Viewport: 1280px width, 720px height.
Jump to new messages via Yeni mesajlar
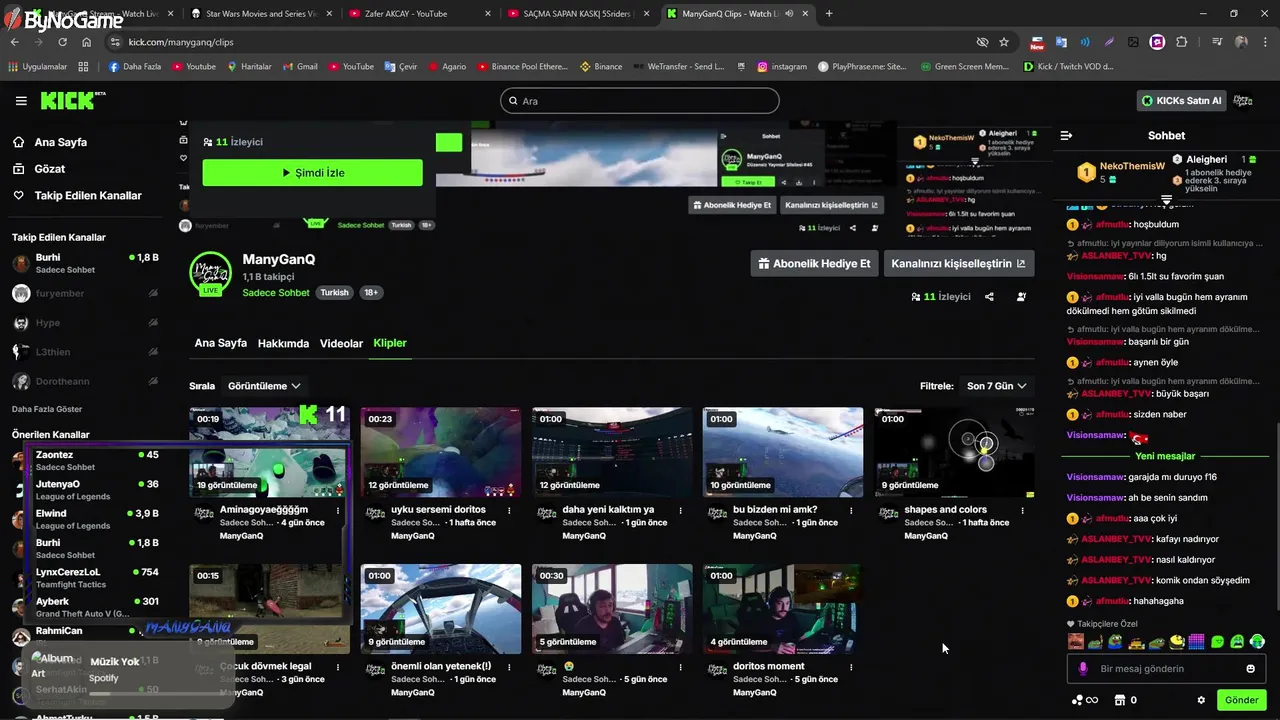click(1165, 456)
